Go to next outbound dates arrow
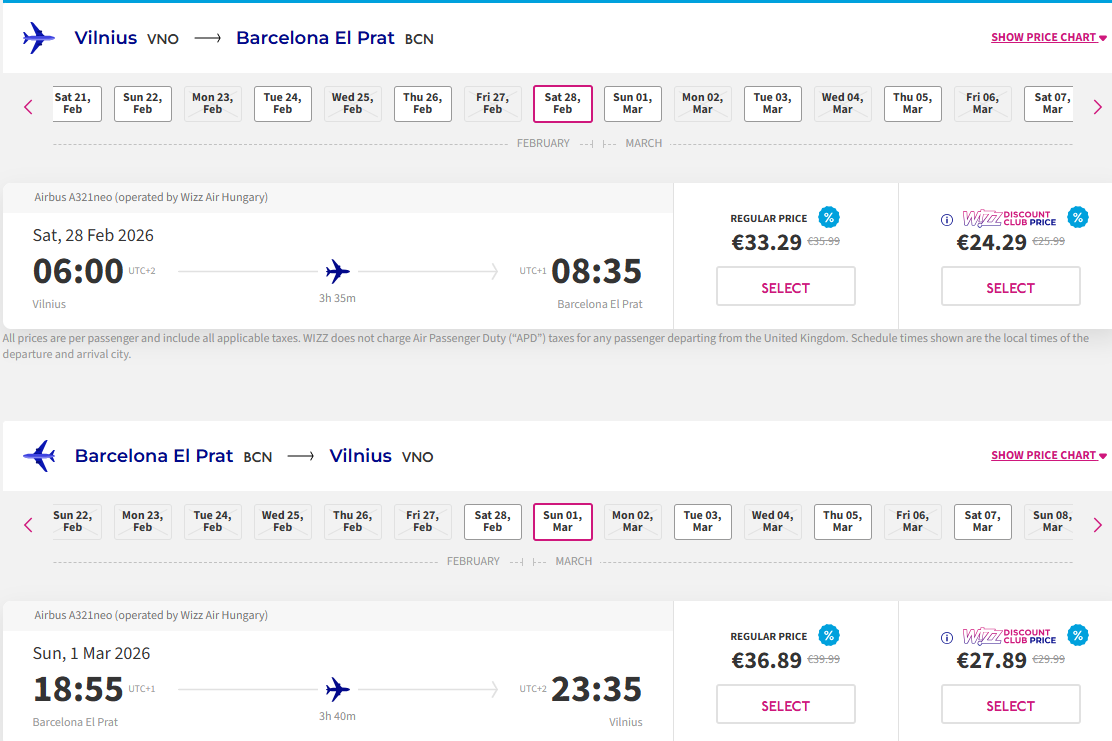The width and height of the screenshot is (1112, 741). click(1097, 107)
